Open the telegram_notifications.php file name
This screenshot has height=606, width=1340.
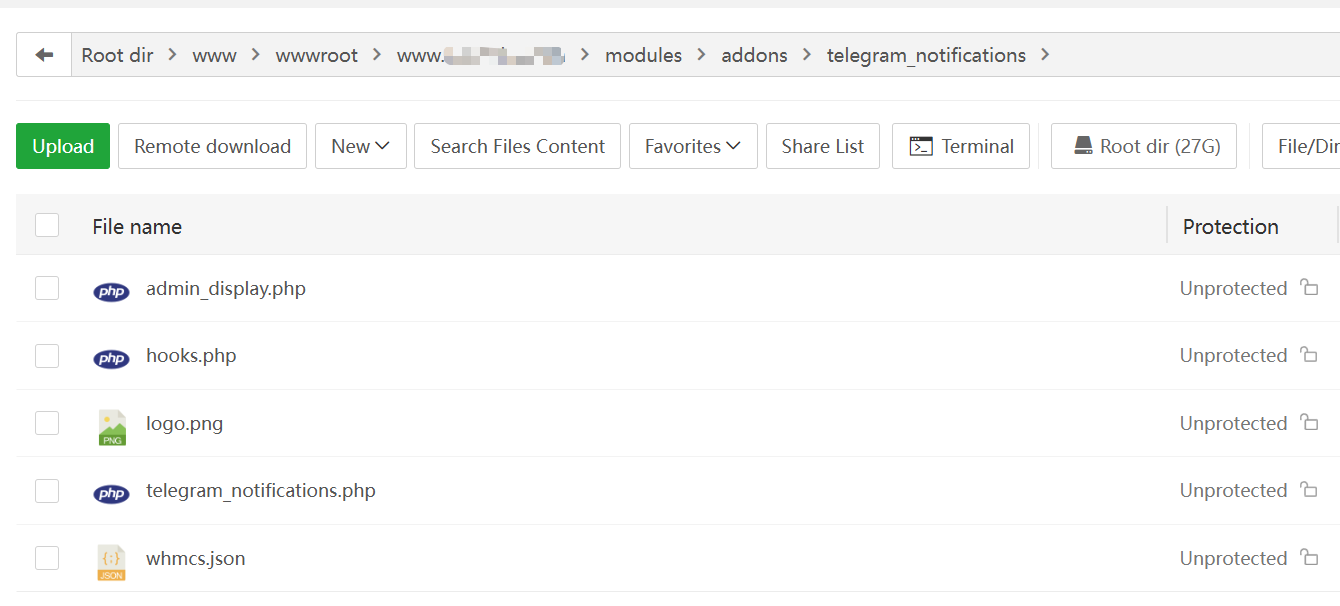tap(260, 491)
